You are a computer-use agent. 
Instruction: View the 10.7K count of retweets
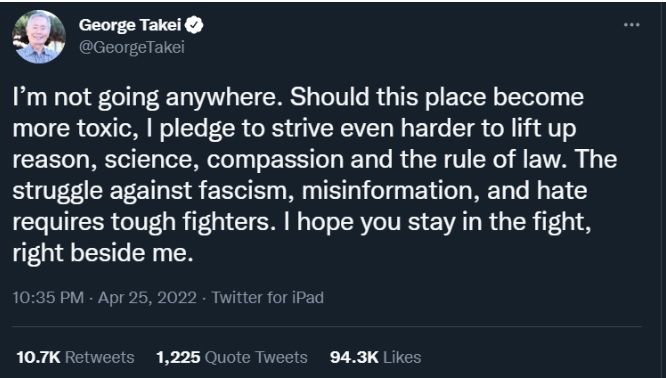(38, 357)
